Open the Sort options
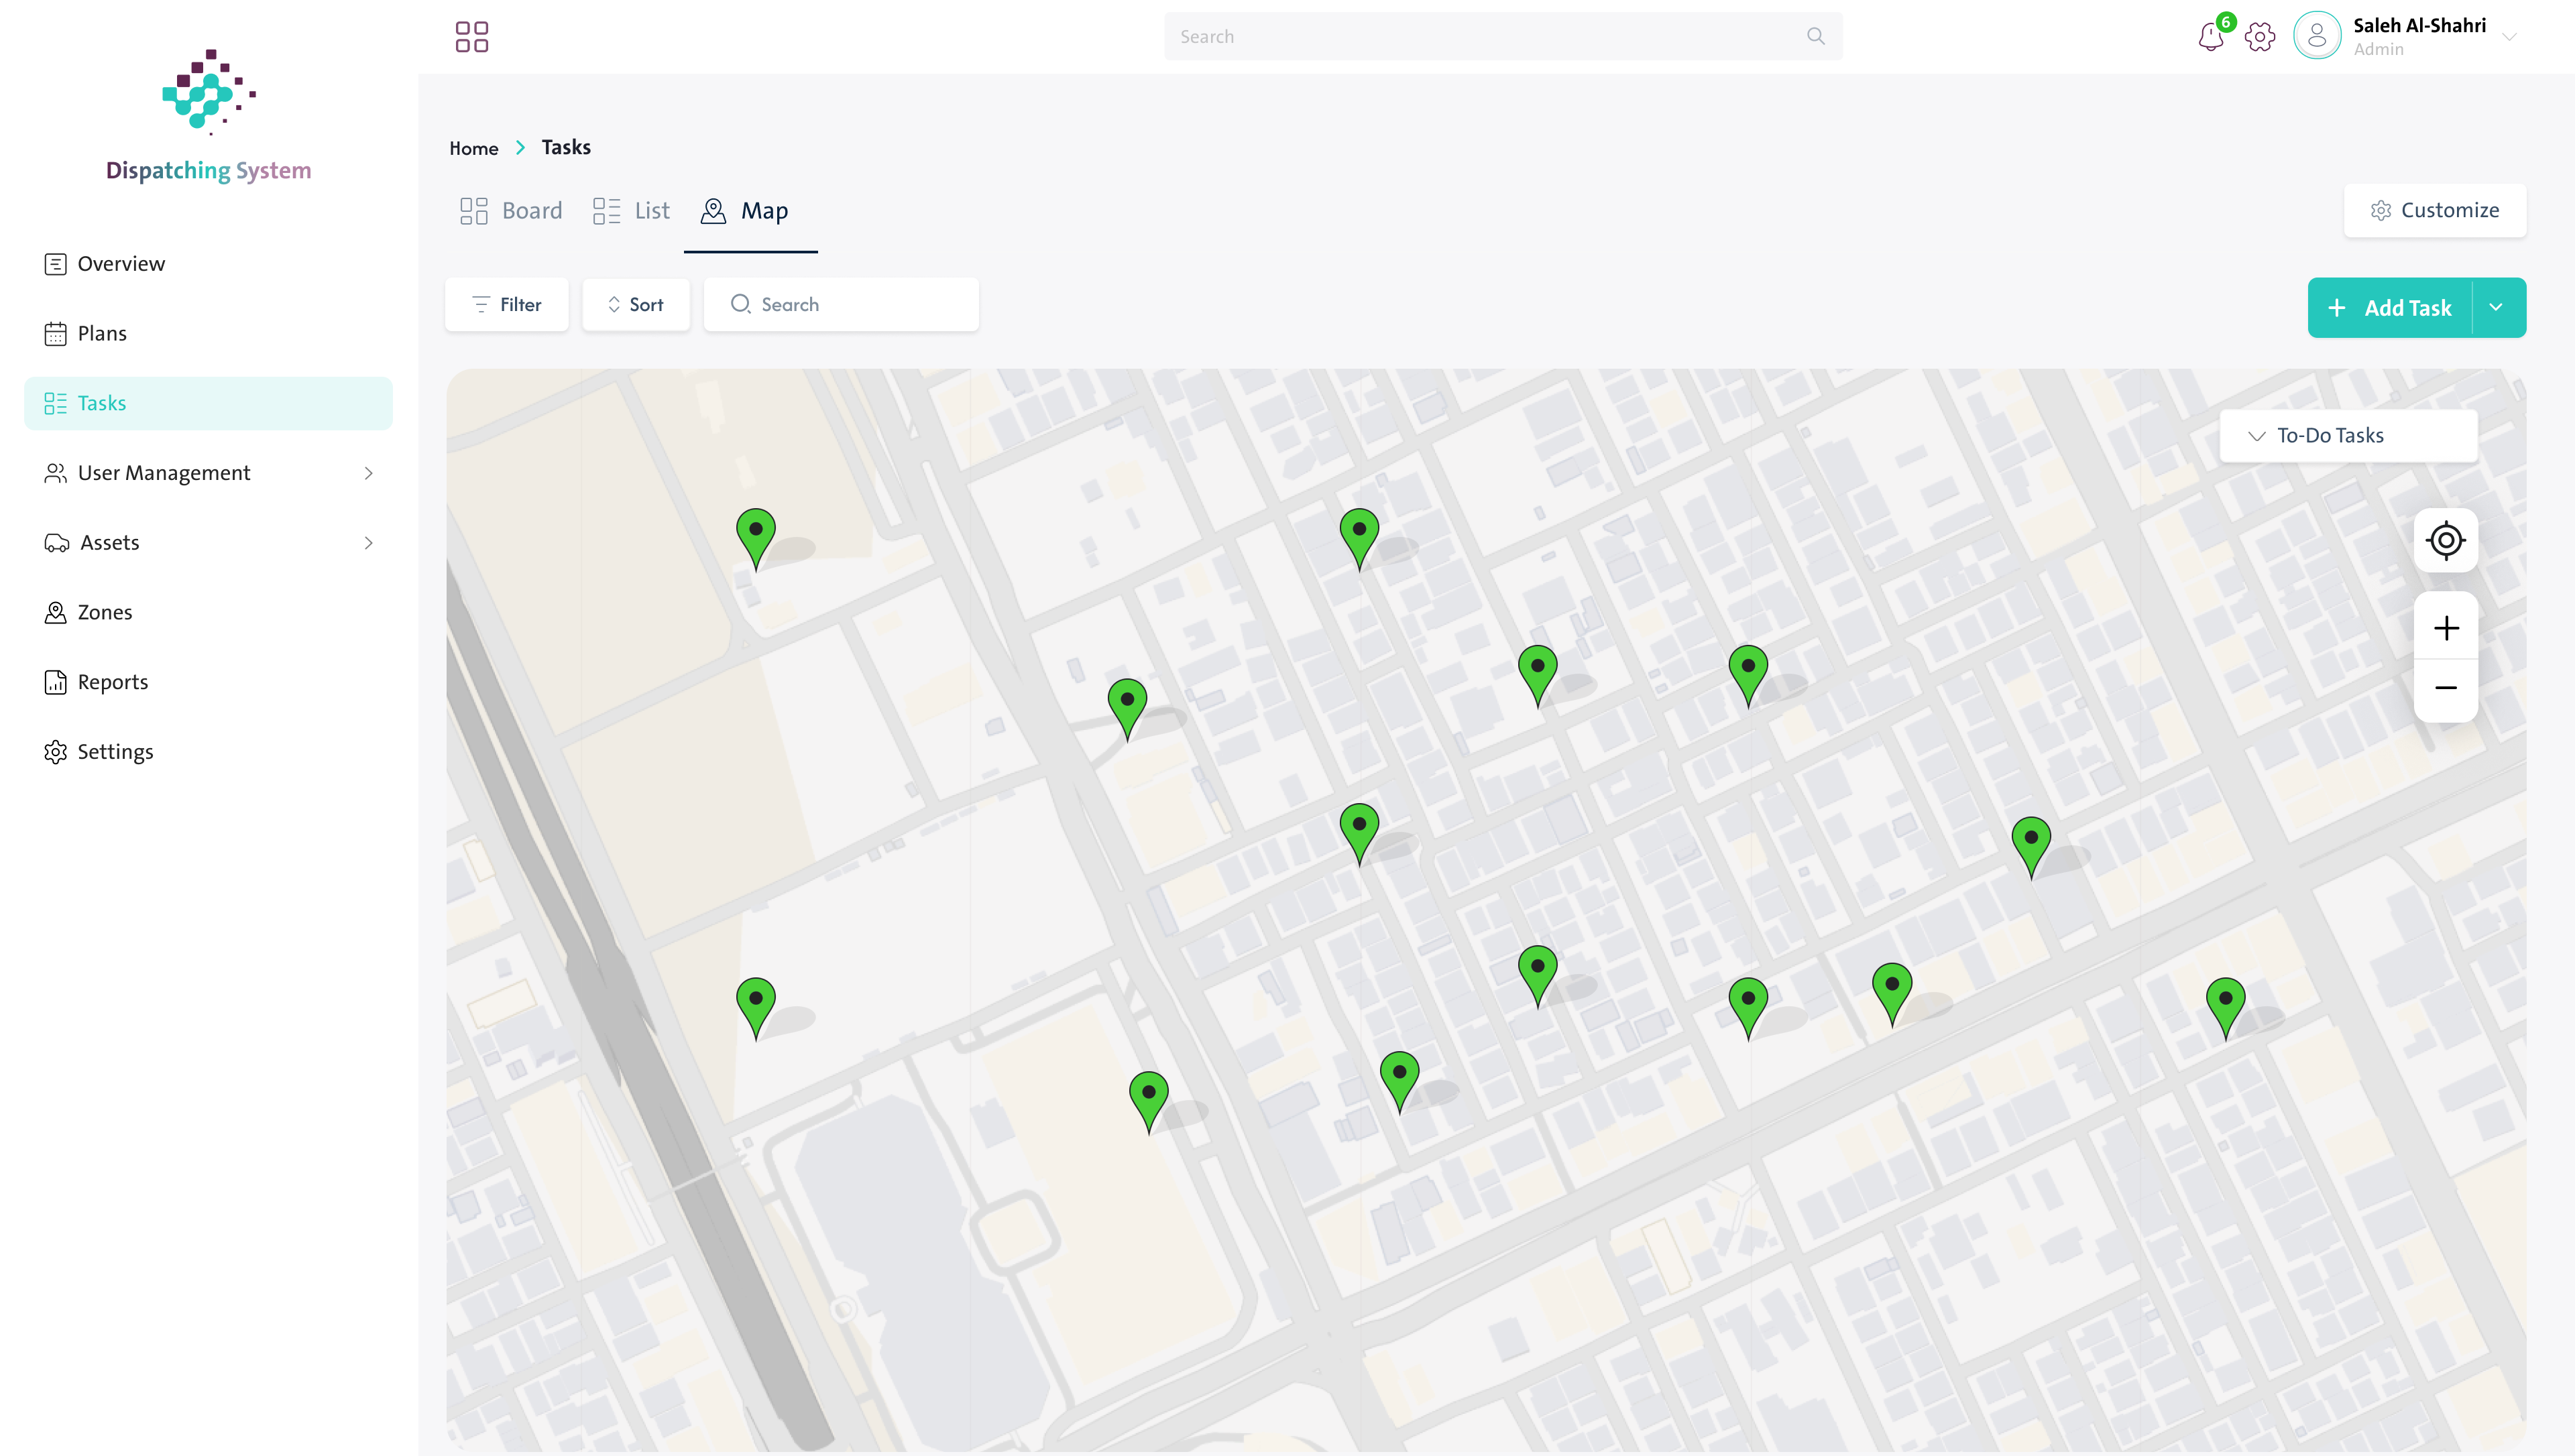Viewport: 2575px width, 1456px height. click(x=636, y=304)
